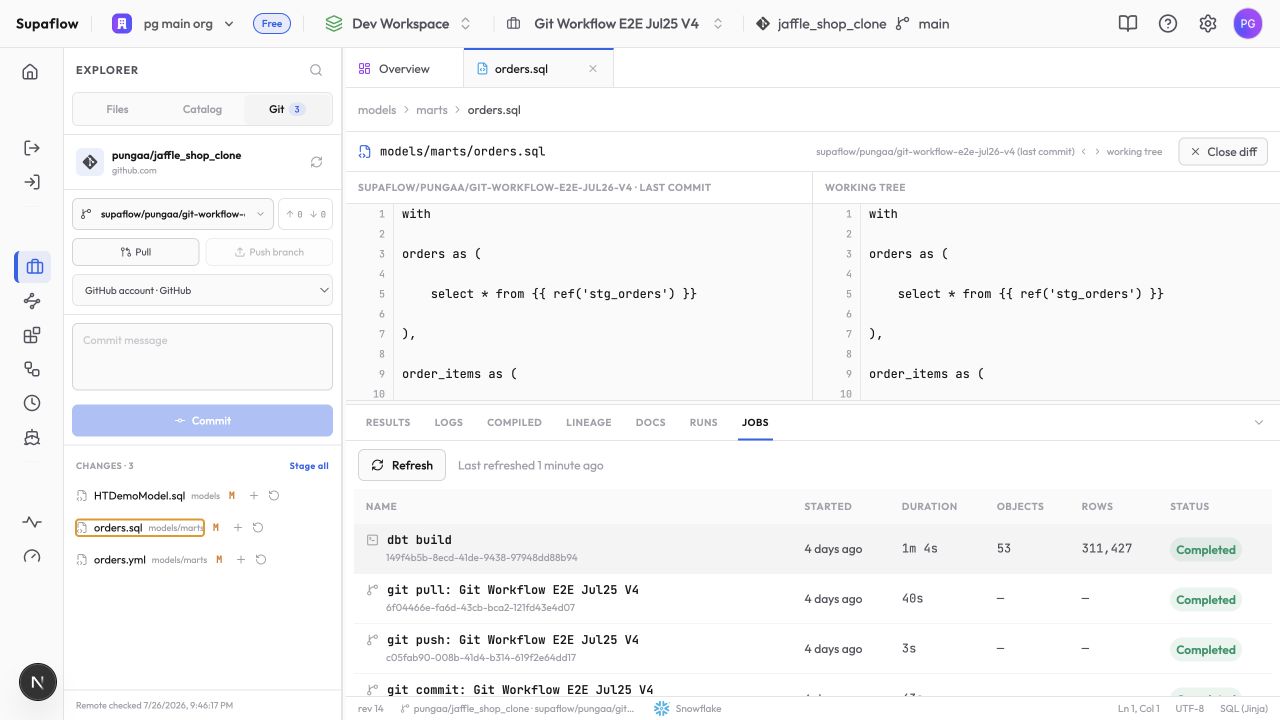Open the gauge dashboard icon in sidebar
This screenshot has width=1280, height=720.
[32, 557]
